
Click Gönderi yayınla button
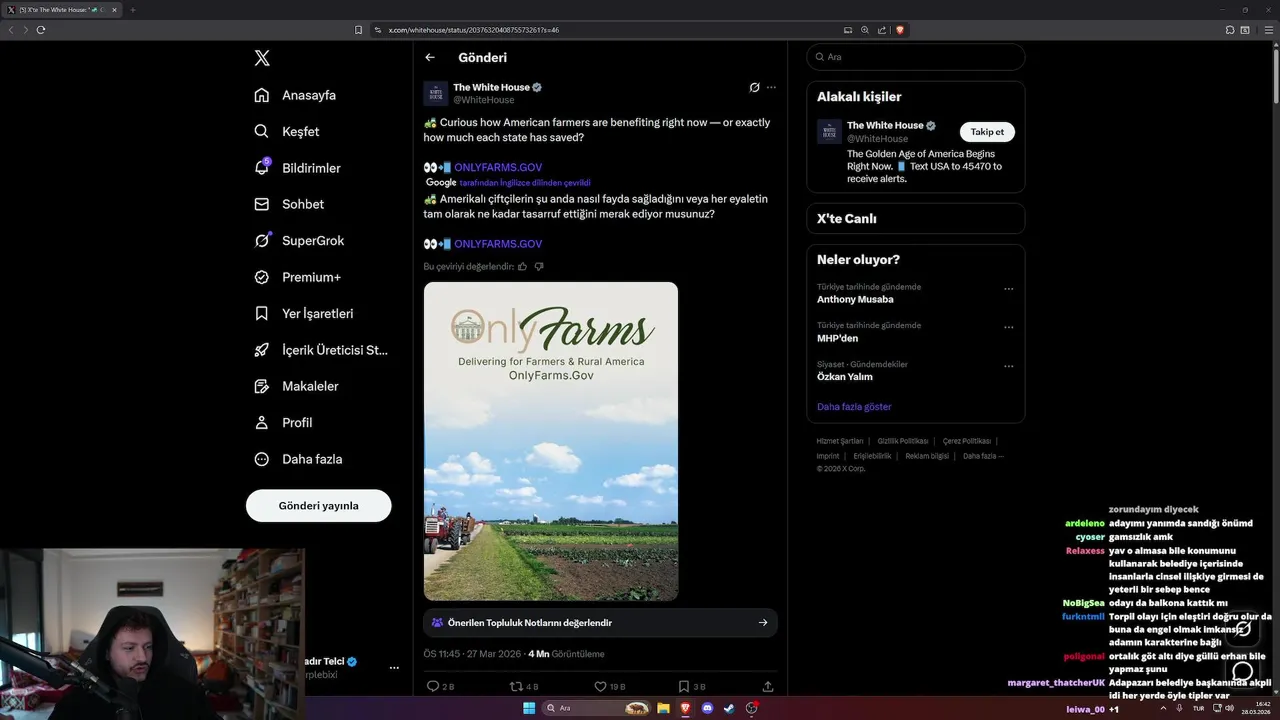318,506
